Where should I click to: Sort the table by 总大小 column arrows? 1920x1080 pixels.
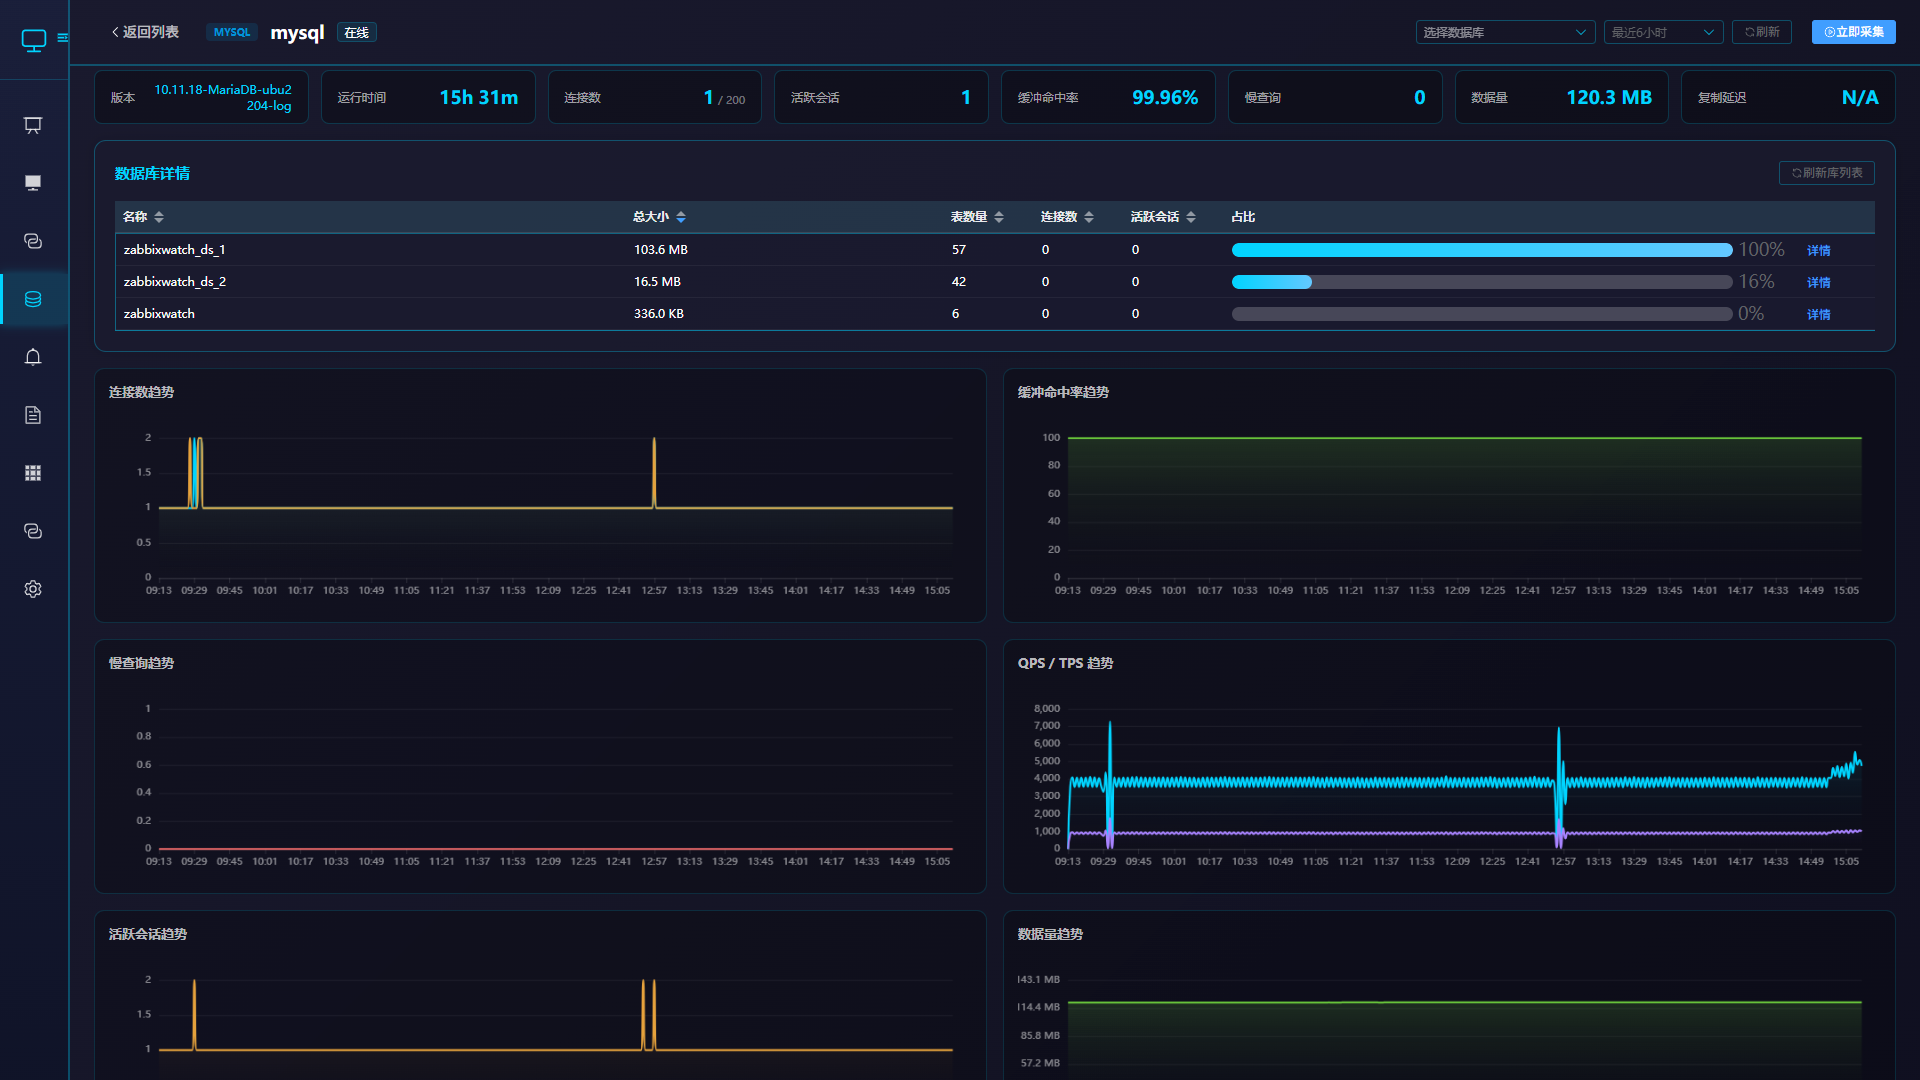coord(681,217)
